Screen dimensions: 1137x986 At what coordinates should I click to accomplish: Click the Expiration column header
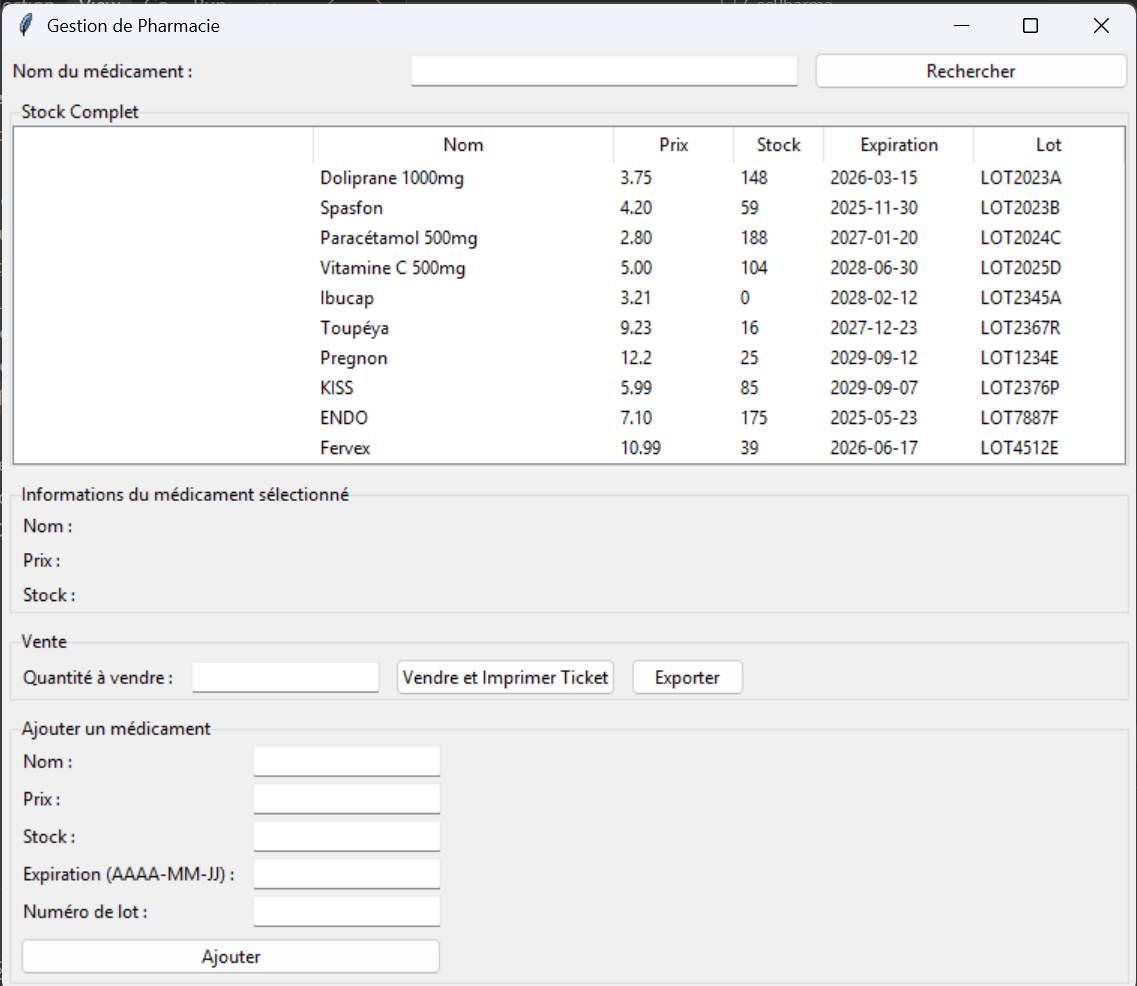[x=898, y=145]
